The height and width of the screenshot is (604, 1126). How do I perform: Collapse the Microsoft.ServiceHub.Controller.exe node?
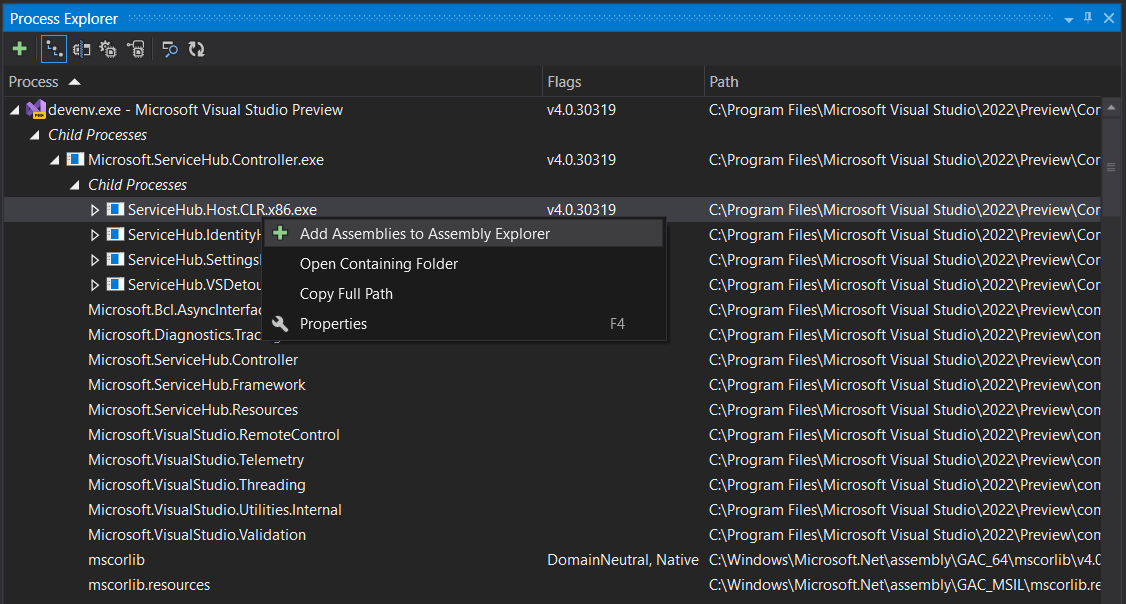coord(55,160)
